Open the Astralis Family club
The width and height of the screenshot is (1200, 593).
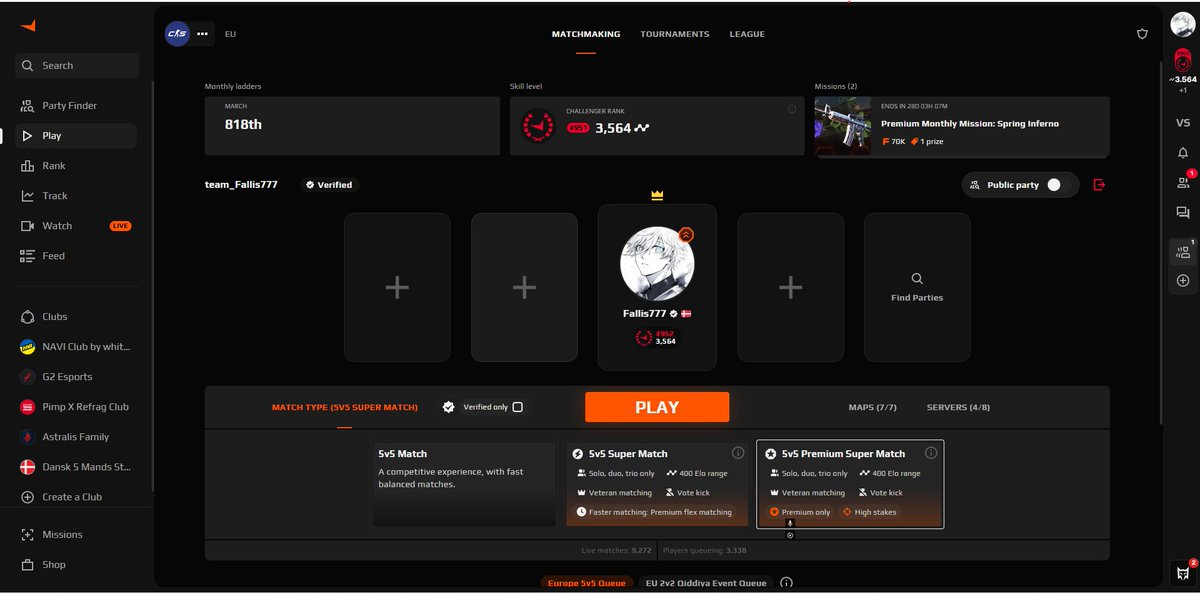[76, 437]
